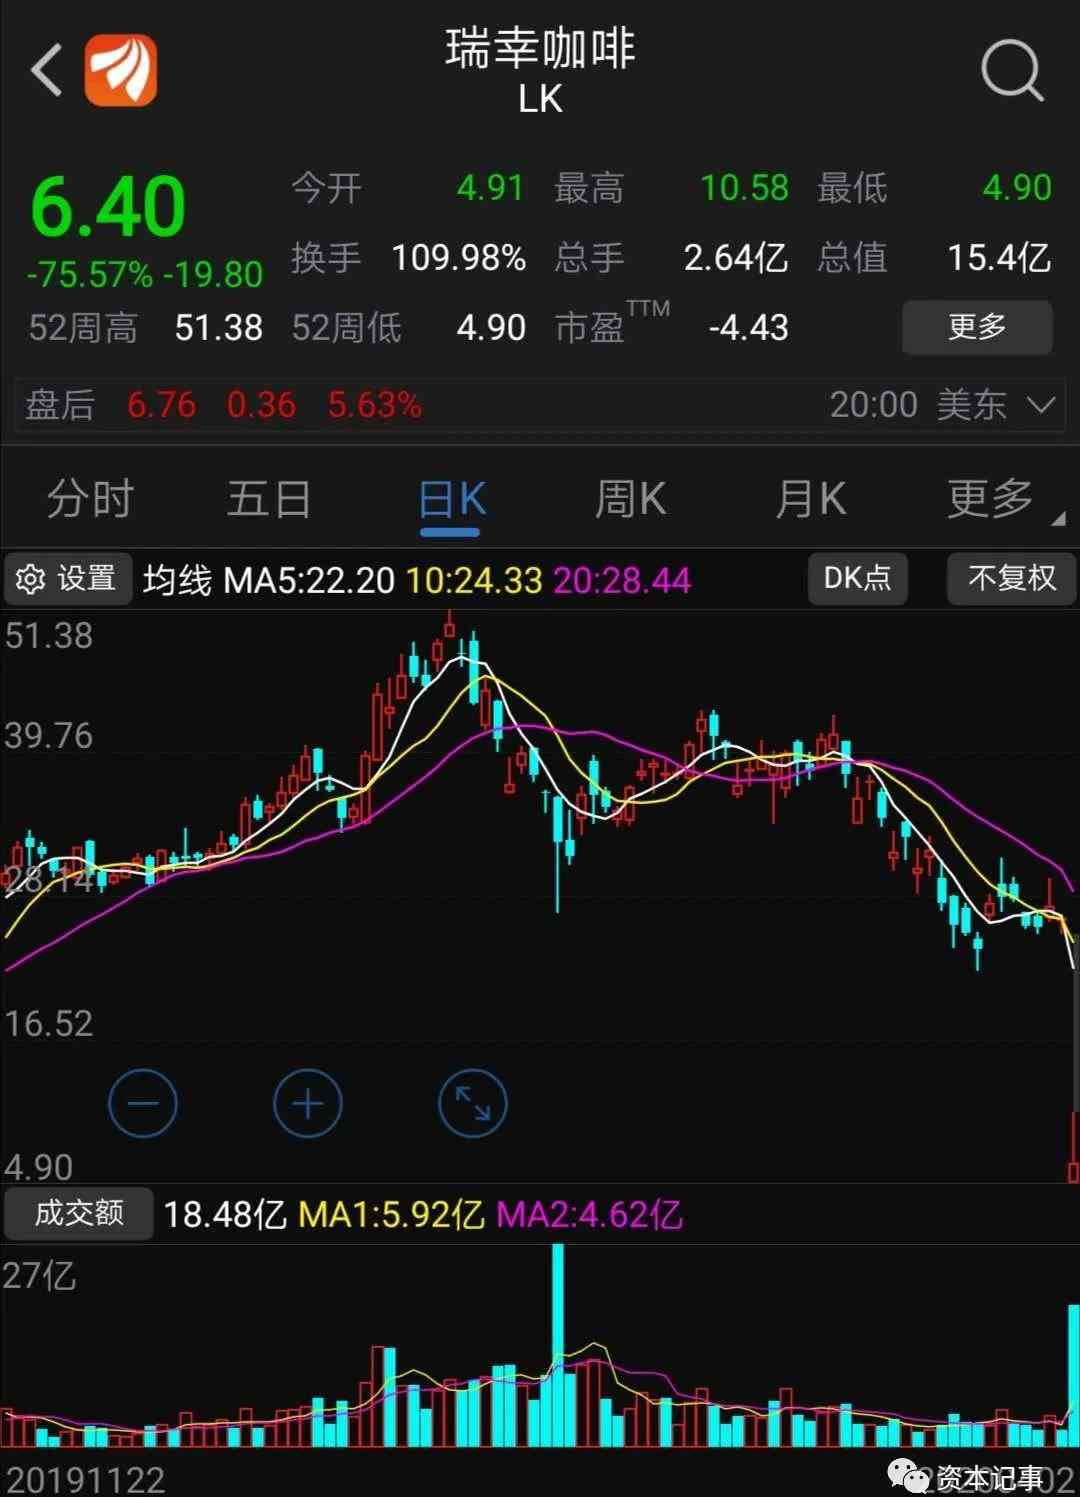Expand chart to fullscreen icon
Screen dimensions: 1080x1497
point(473,1104)
